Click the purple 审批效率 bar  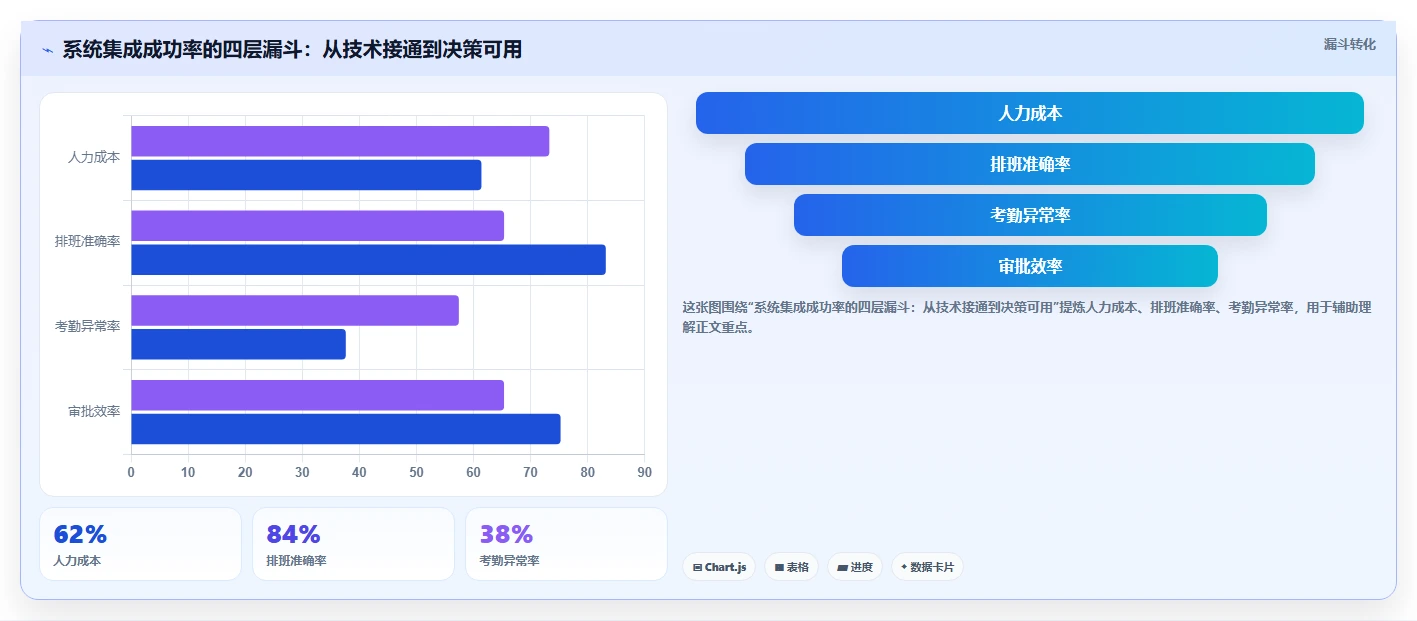[x=317, y=395]
